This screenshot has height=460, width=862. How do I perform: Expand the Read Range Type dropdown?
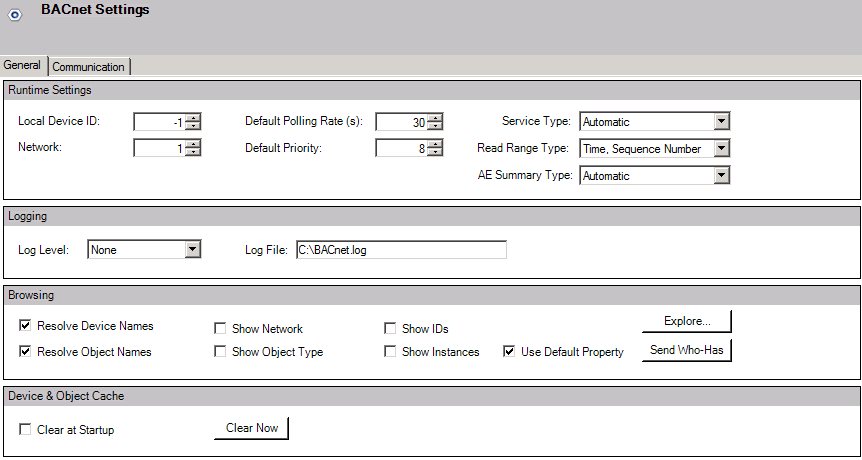(x=721, y=149)
